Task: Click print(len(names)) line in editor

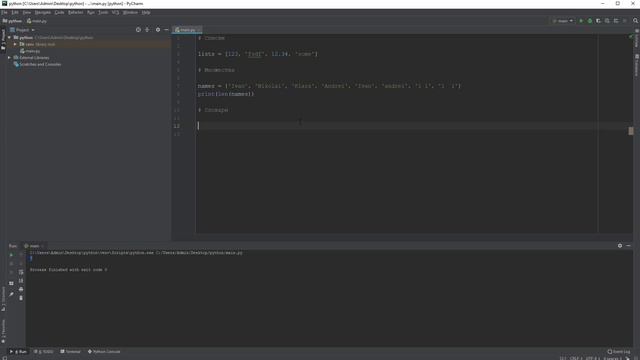Action: coord(226,94)
